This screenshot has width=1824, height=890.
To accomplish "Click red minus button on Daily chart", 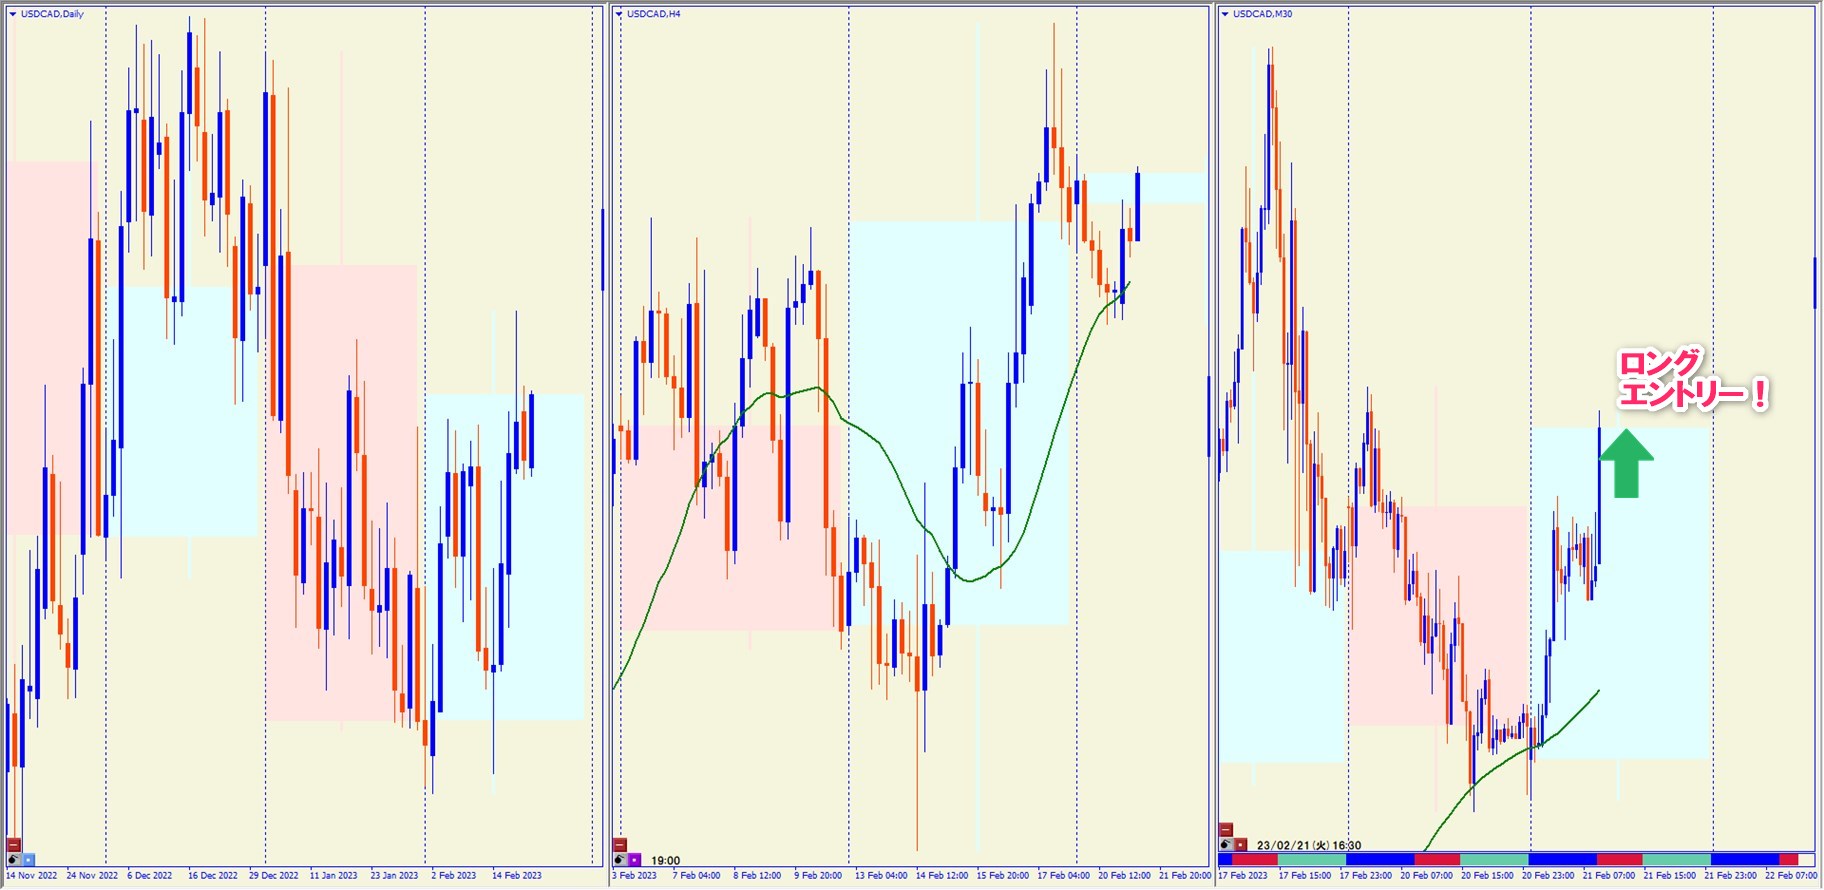I will (x=14, y=845).
